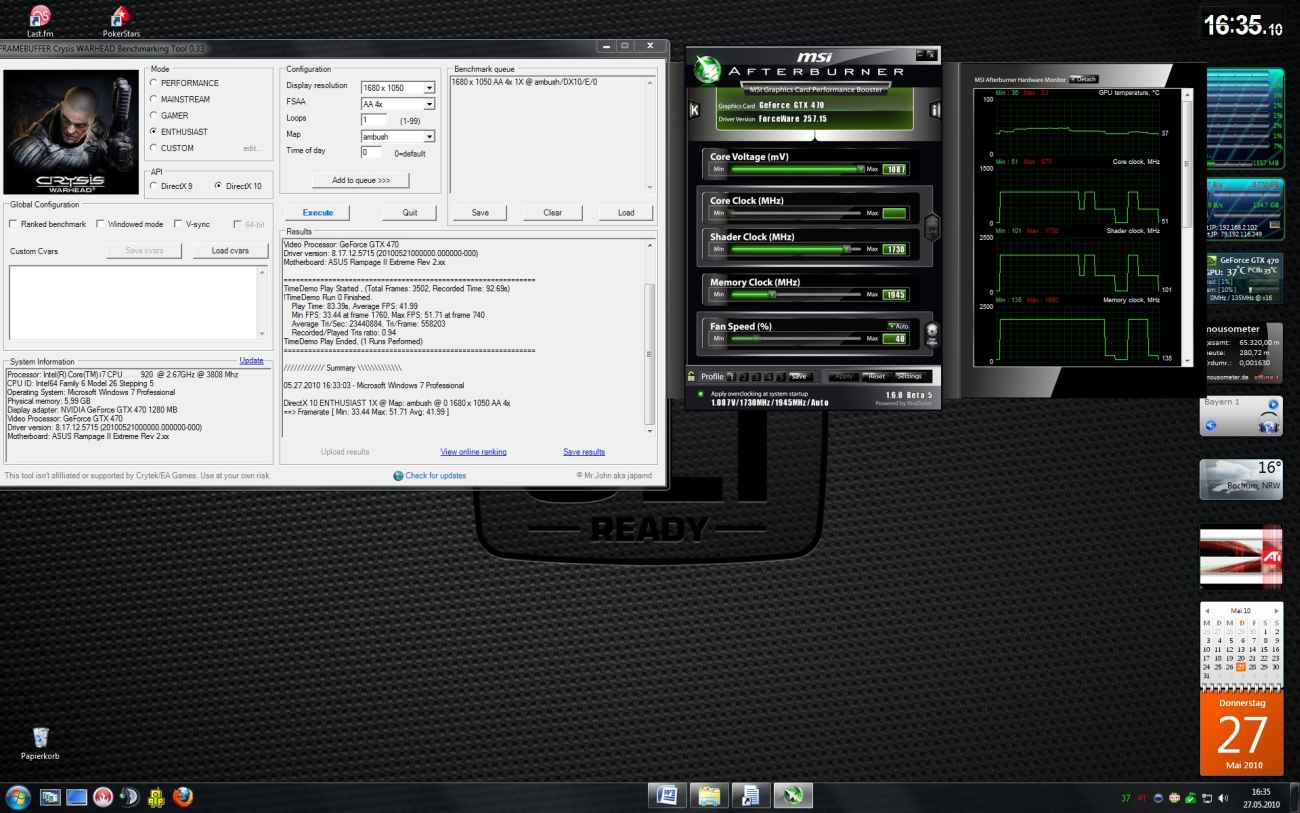Click play button on Bayern 1 radio gadget
The width and height of the screenshot is (1300, 813).
1273,405
